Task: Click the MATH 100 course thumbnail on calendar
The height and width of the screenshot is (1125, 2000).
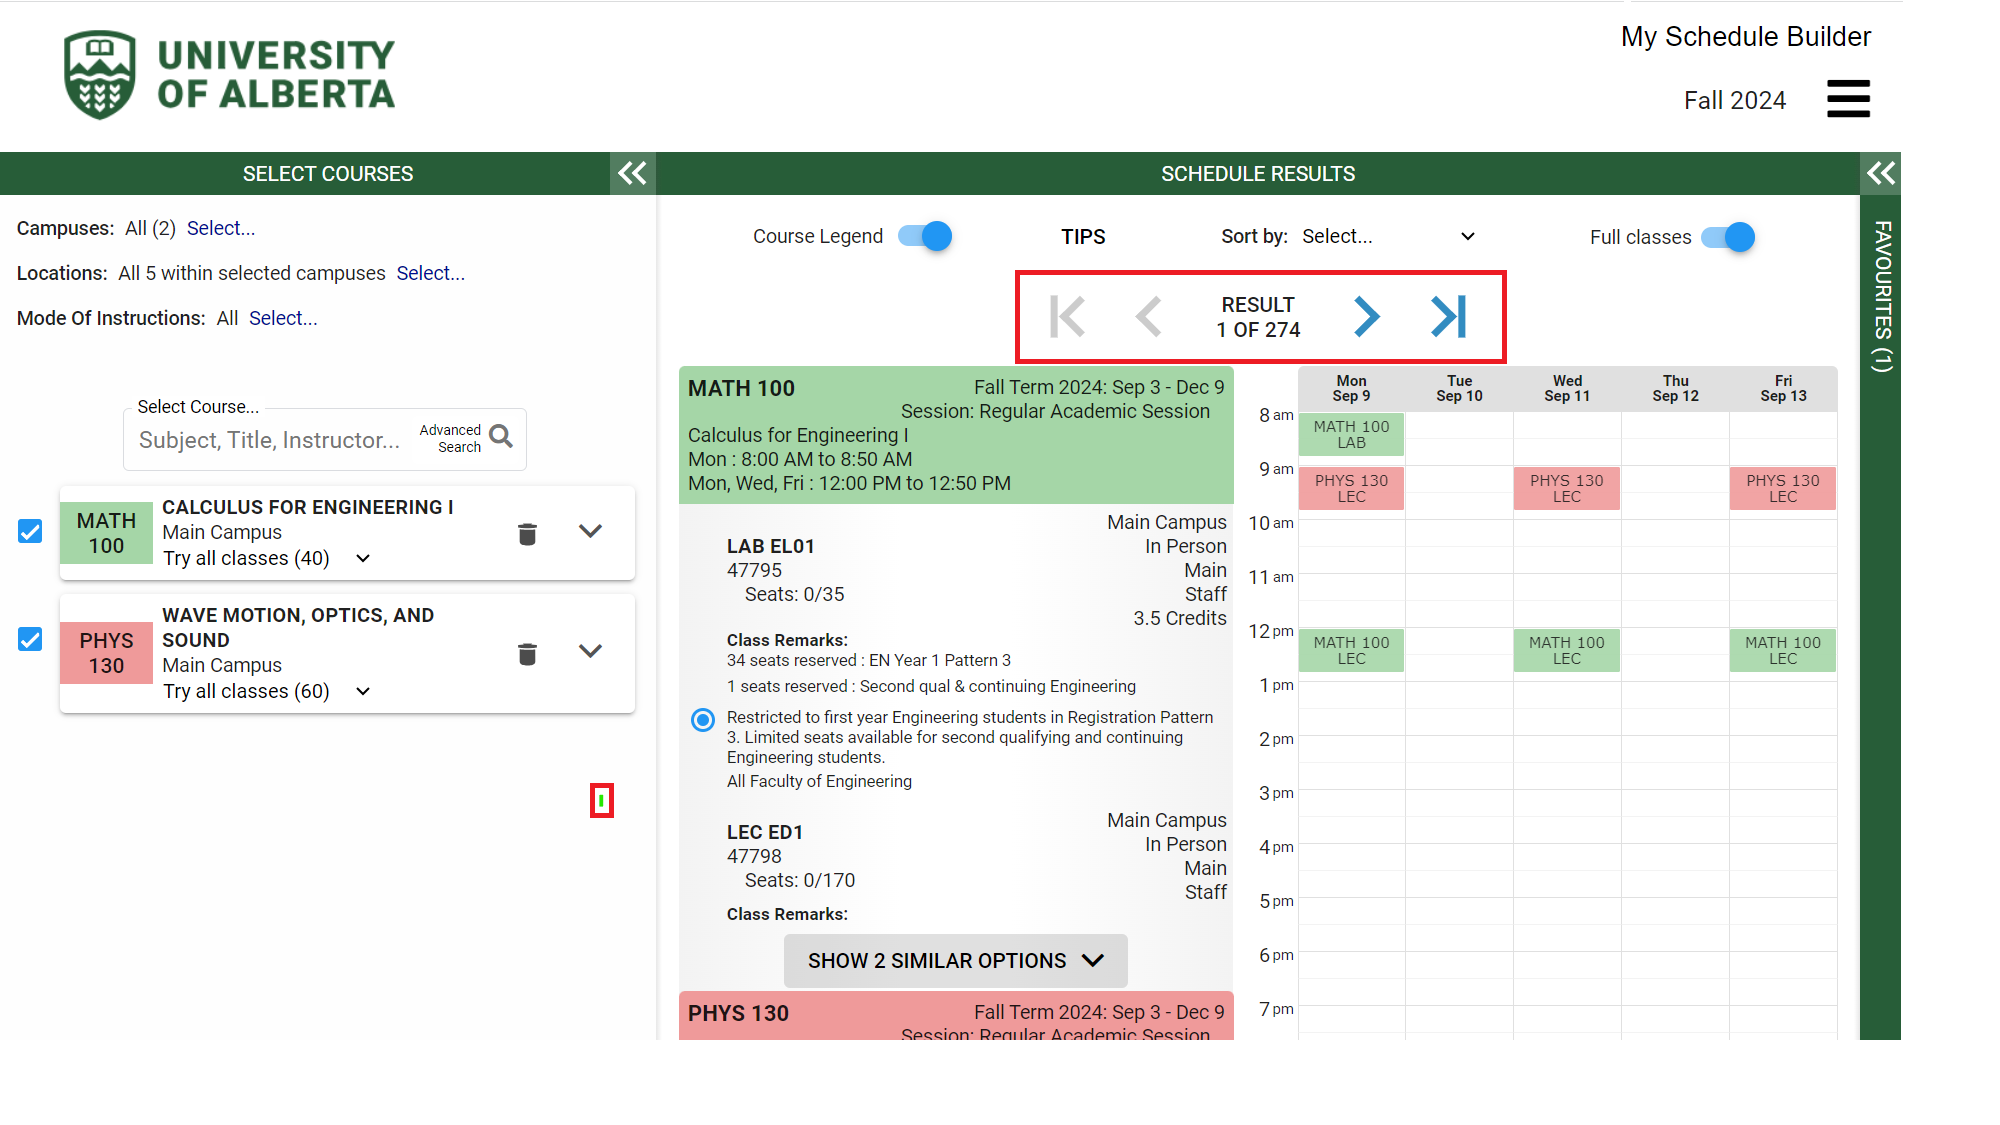Action: 1352,434
